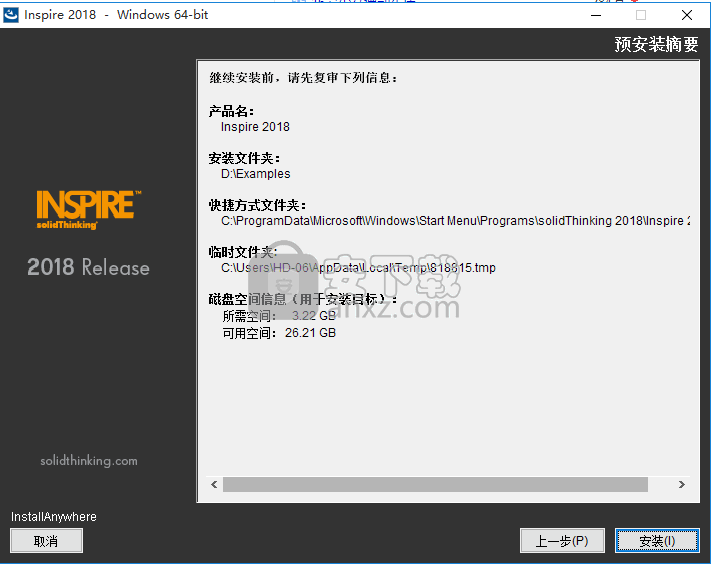Click the INSPIRE solidThinking logo
The width and height of the screenshot is (713, 564).
pos(89,210)
